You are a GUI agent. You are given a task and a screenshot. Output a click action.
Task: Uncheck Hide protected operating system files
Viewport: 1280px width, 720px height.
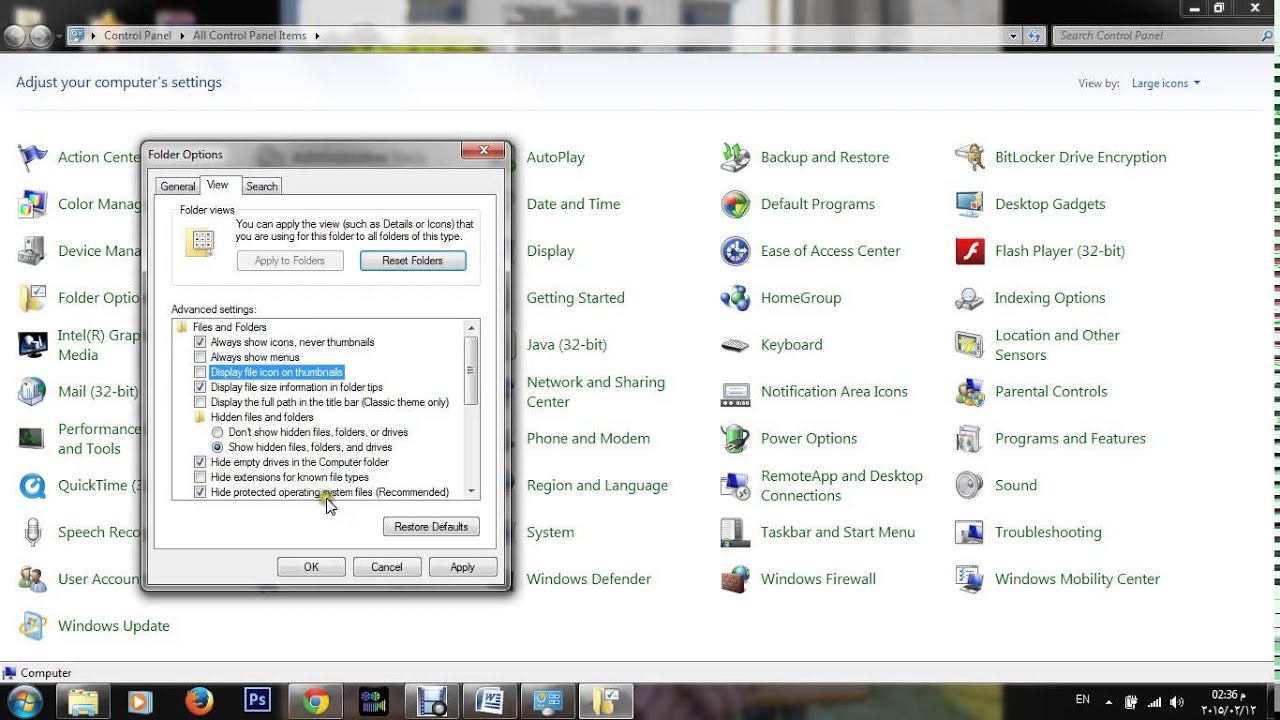(201, 492)
